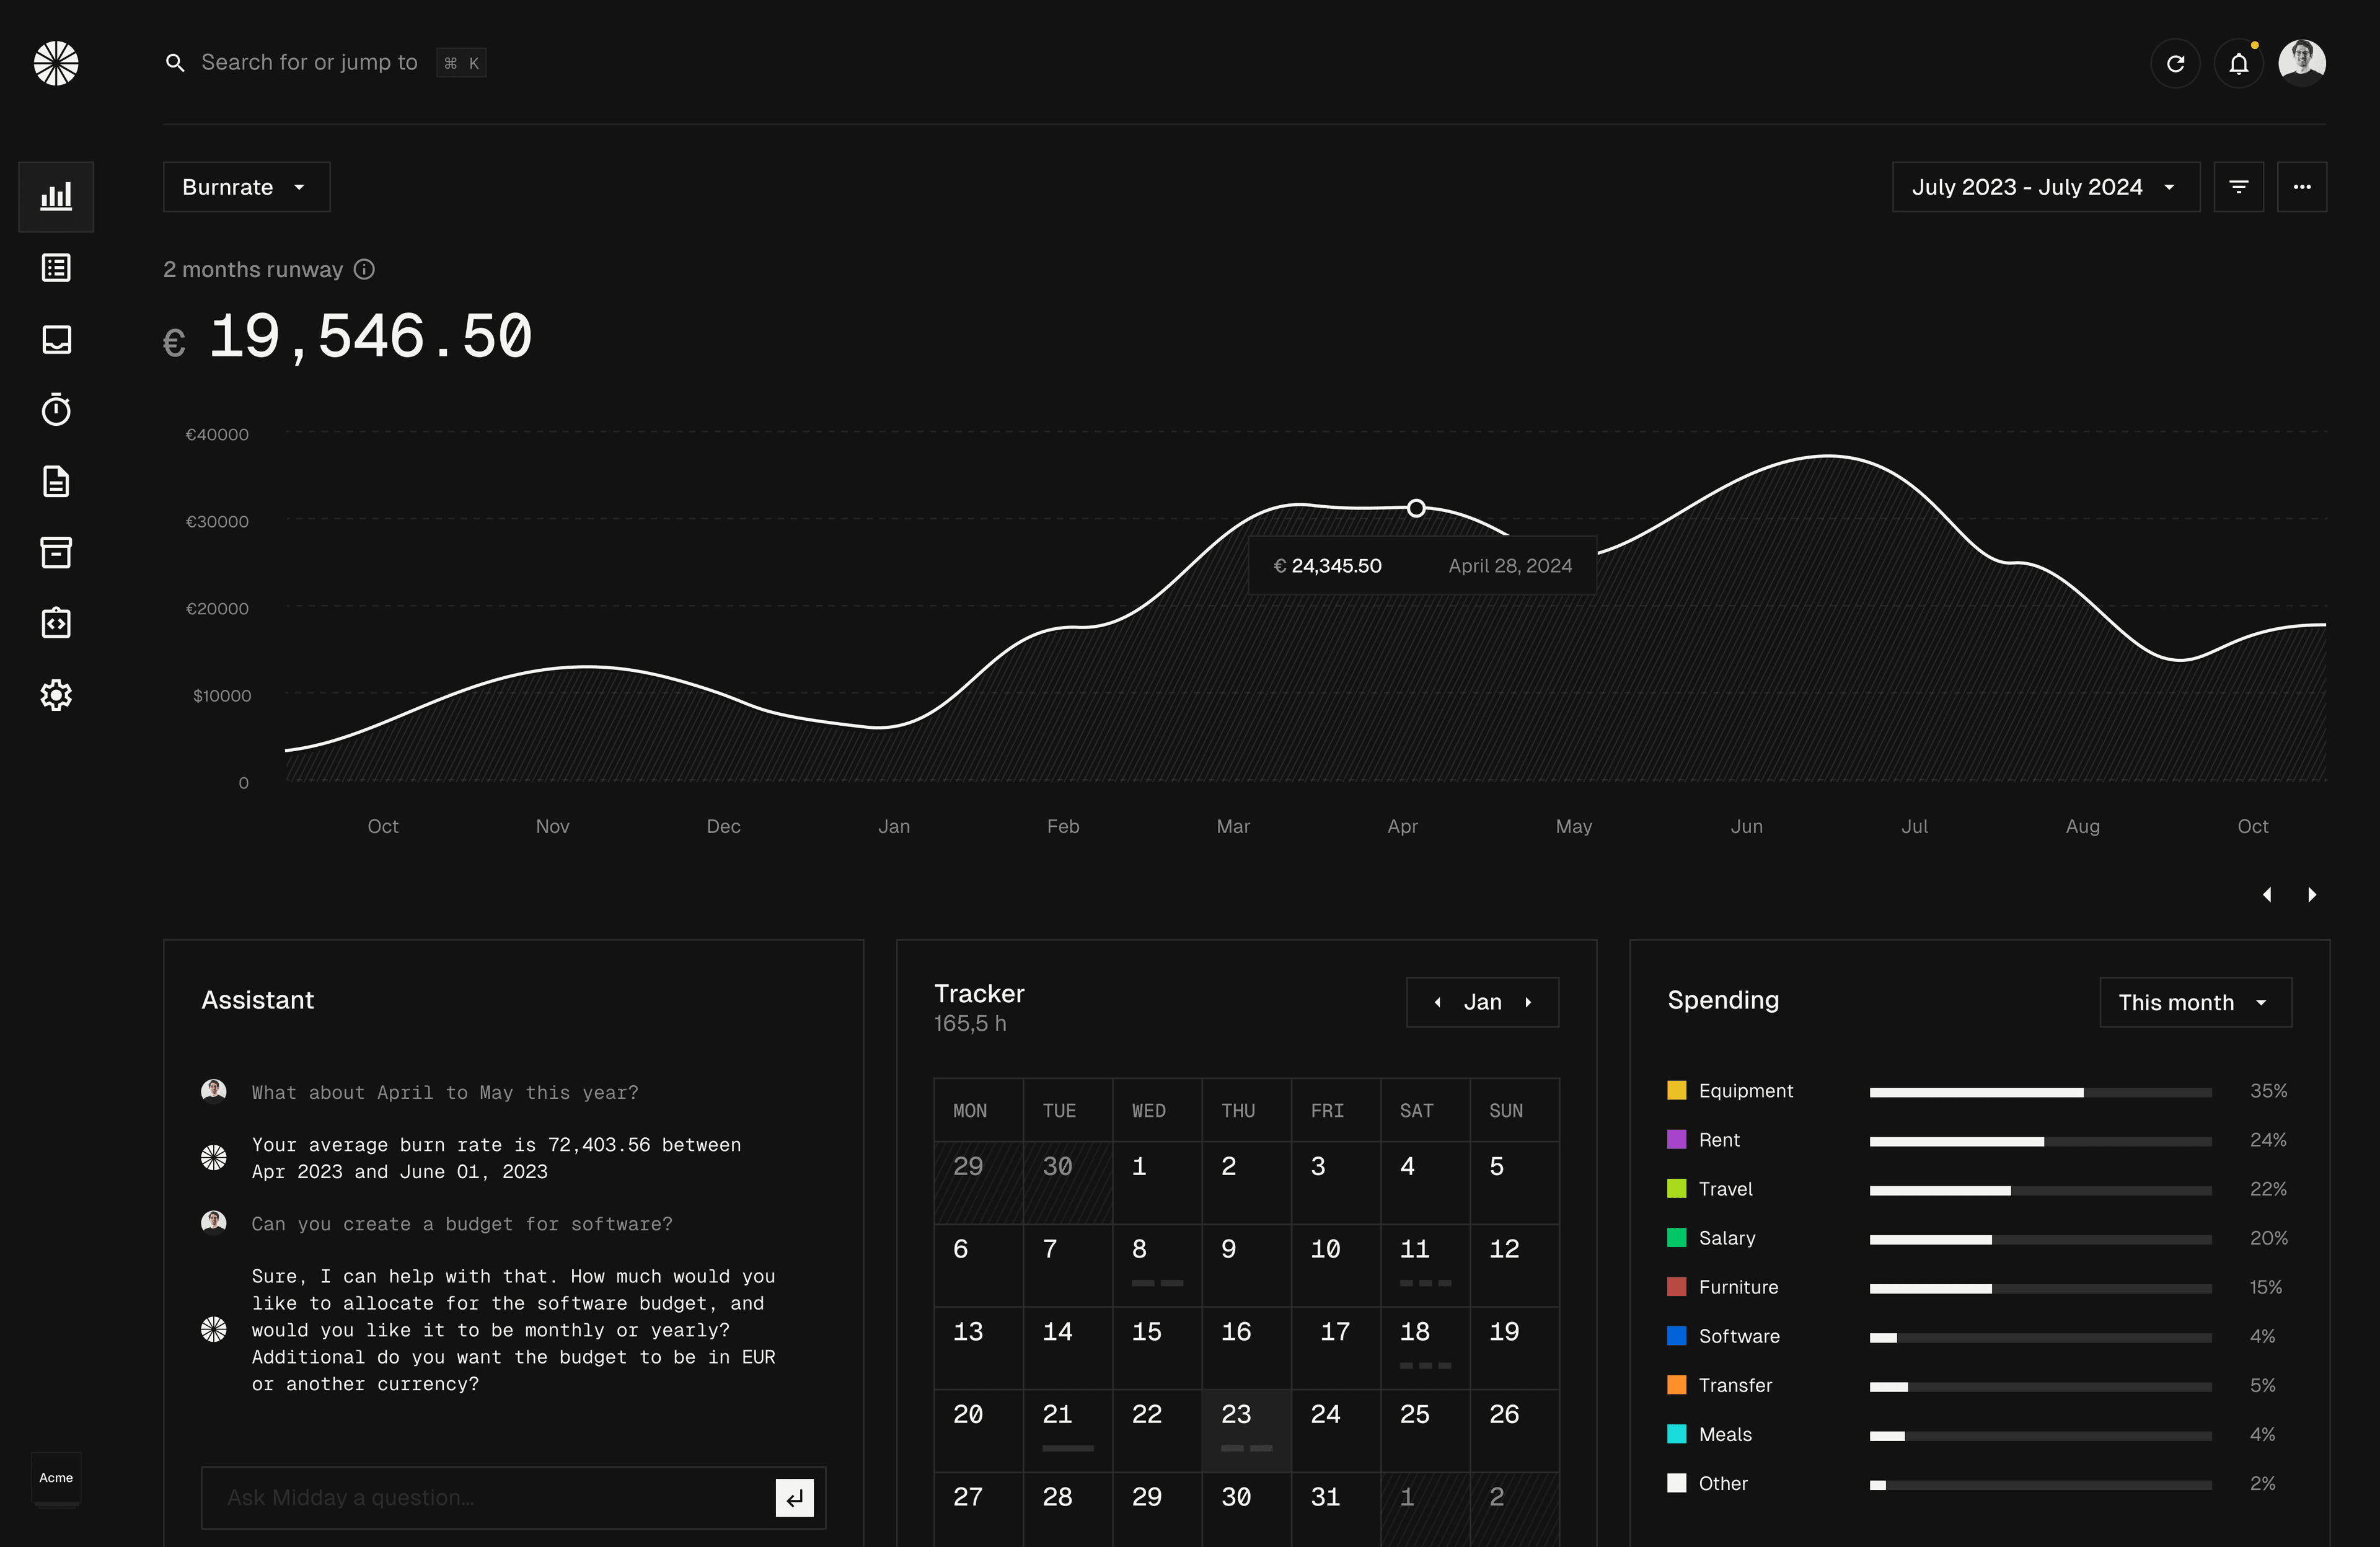Click the timer/clock icon in sidebar
The width and height of the screenshot is (2380, 1547).
[56, 409]
